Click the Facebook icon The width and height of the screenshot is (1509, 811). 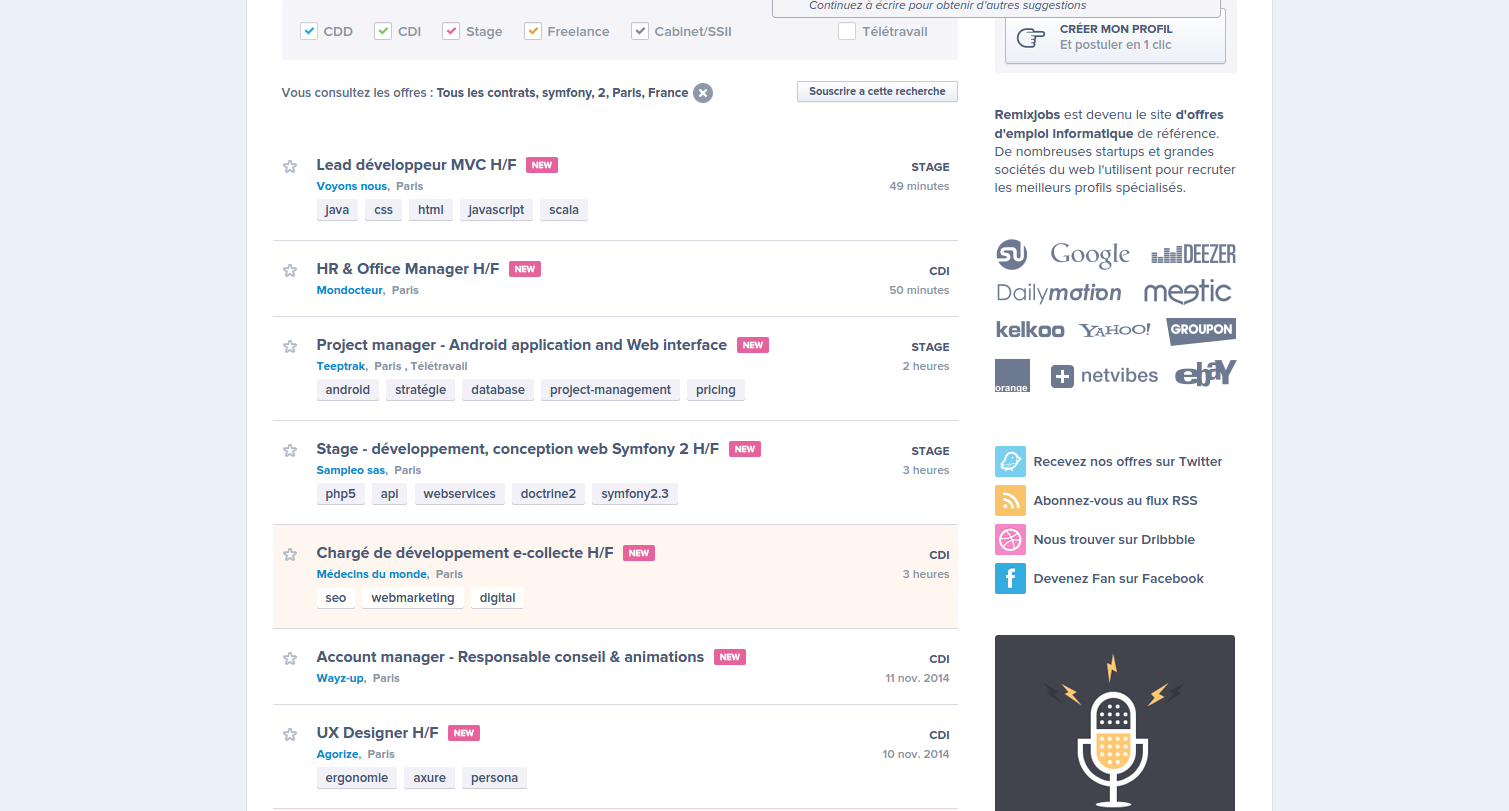1010,578
